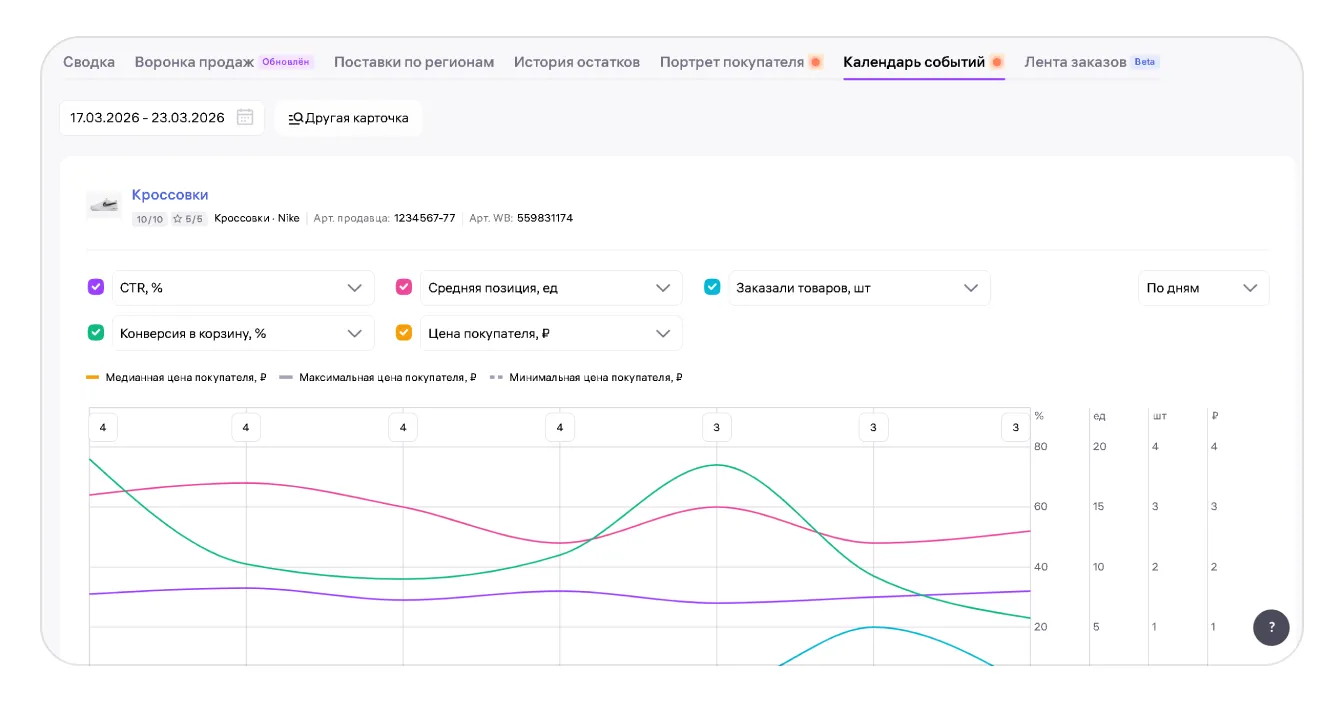Image resolution: width=1344 pixels, height=702 pixels.
Task: Open the help question mark button
Action: [1271, 627]
